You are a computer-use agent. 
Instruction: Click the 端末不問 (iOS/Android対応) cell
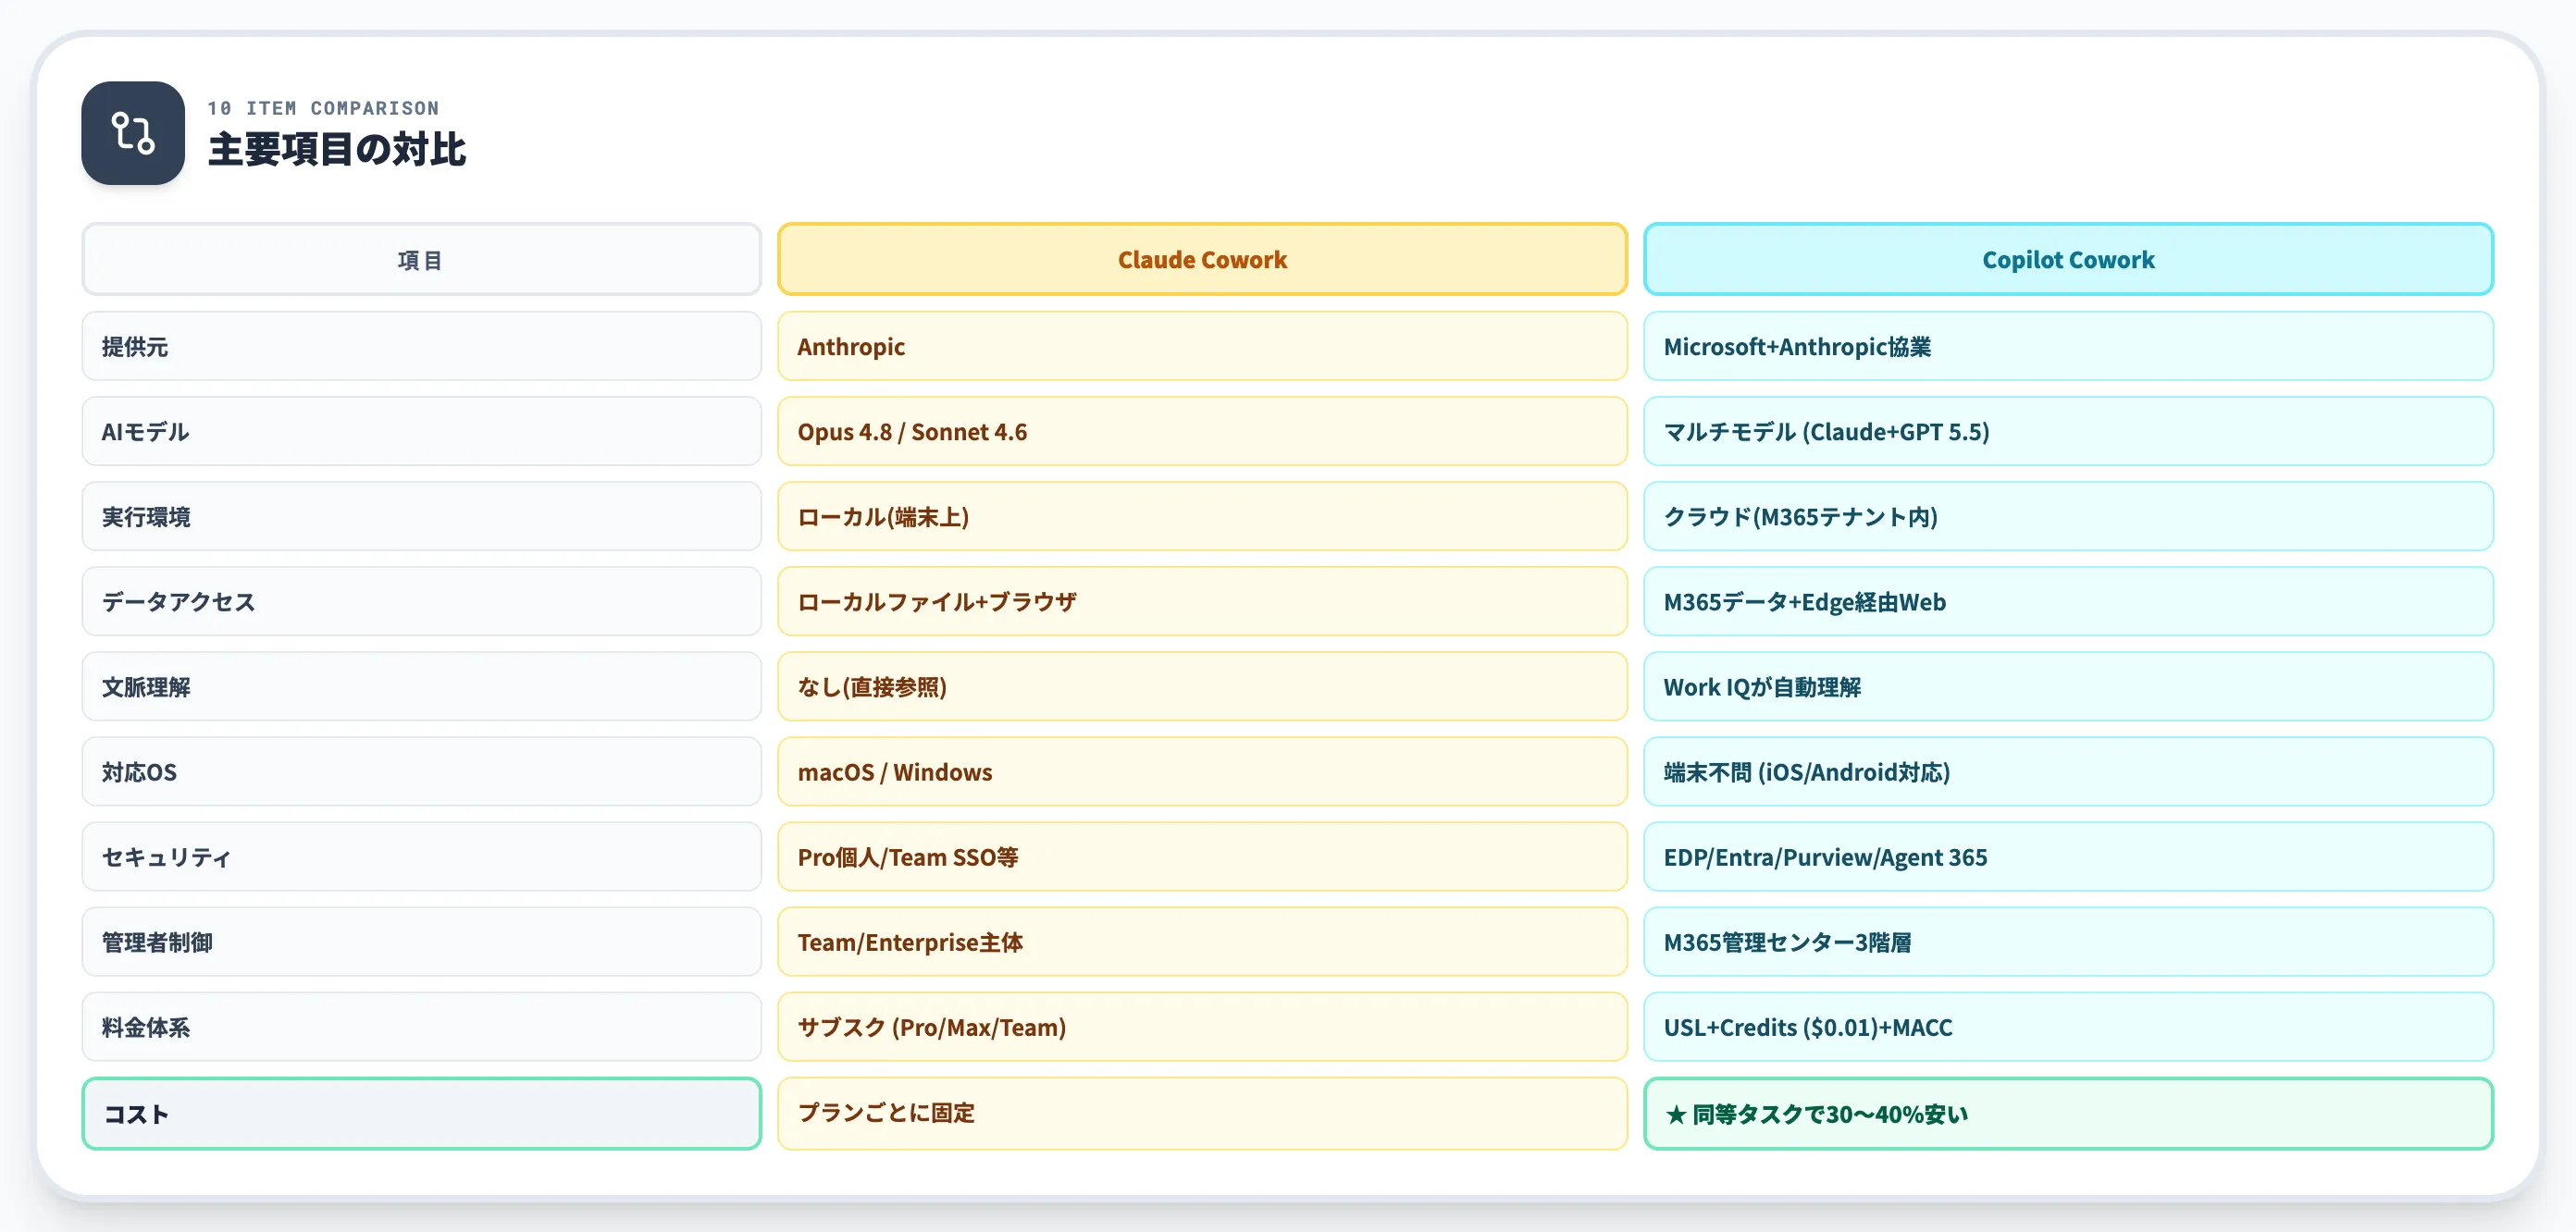click(2068, 771)
